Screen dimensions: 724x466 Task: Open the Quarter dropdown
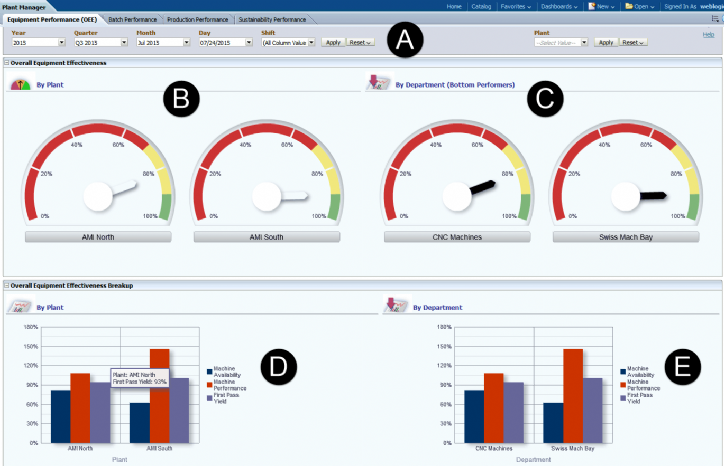[x=125, y=43]
